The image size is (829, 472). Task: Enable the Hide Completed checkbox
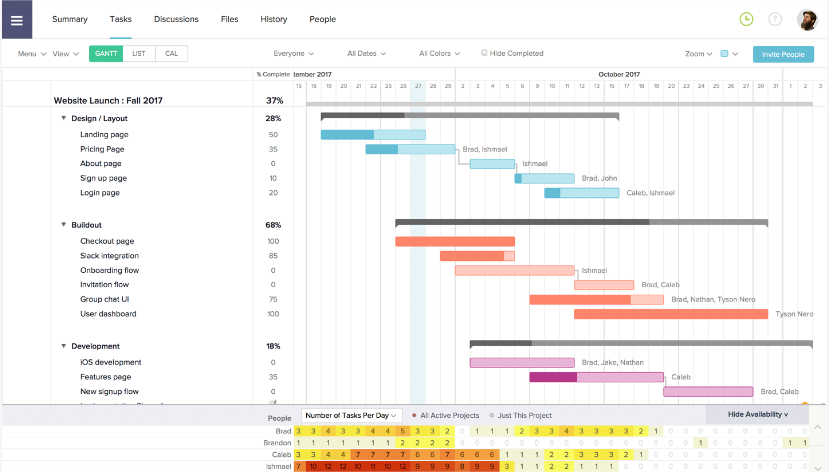coord(485,53)
